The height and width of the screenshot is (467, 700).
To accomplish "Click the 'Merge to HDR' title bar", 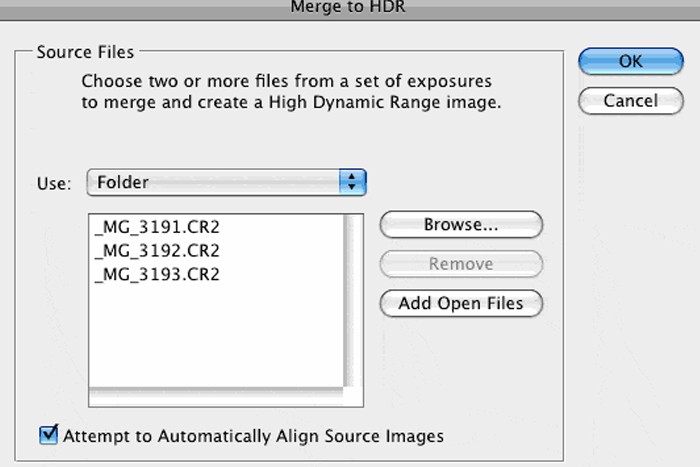I will [x=348, y=8].
